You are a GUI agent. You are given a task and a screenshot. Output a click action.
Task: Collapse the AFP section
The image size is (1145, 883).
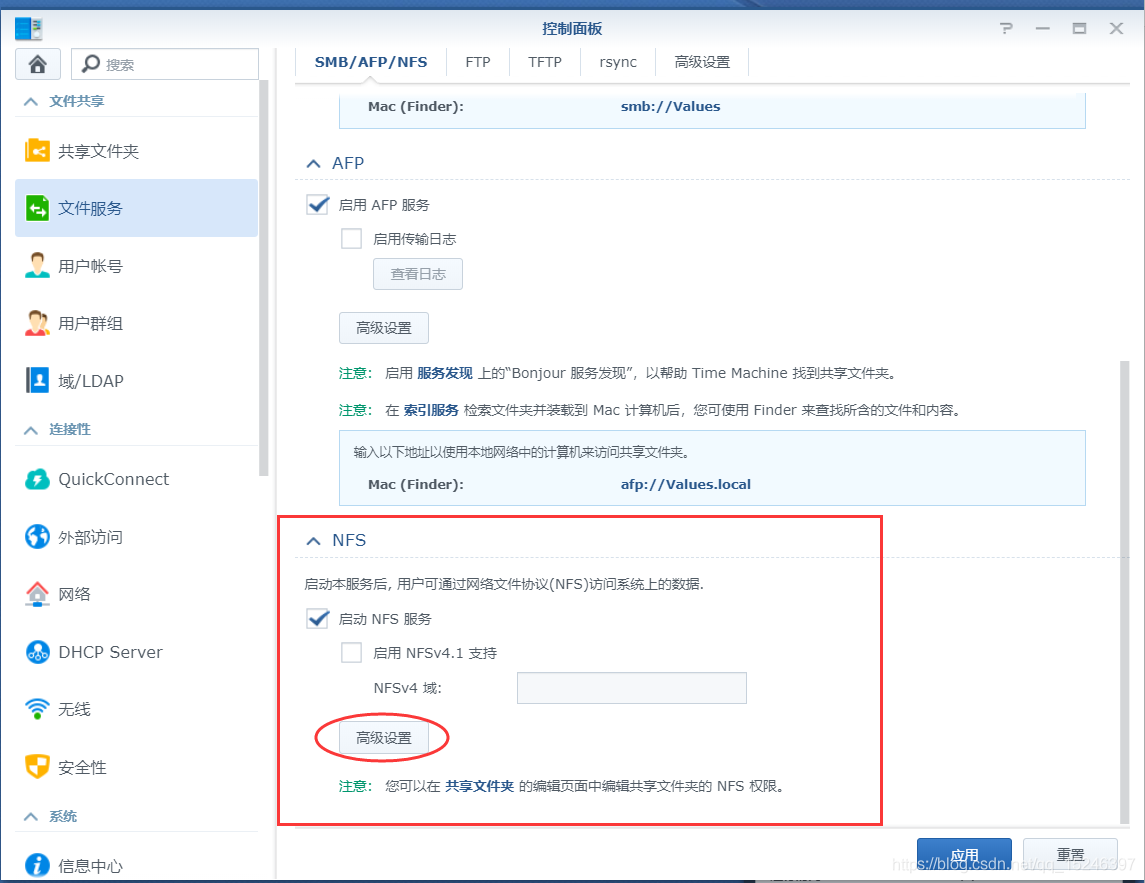click(x=313, y=164)
